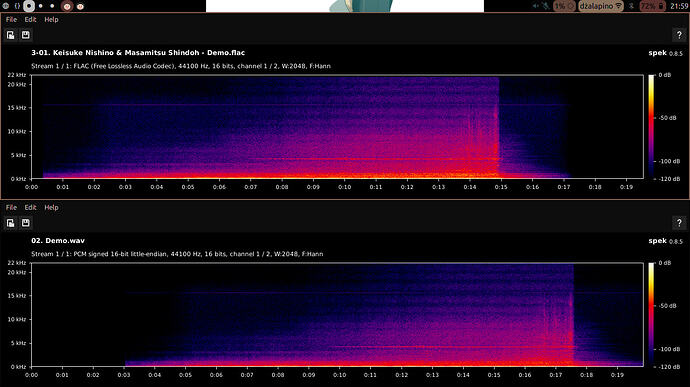Viewport: 690px width, 387px height.
Task: Open the Help menu in Demo.wav window
Action: (x=51, y=207)
